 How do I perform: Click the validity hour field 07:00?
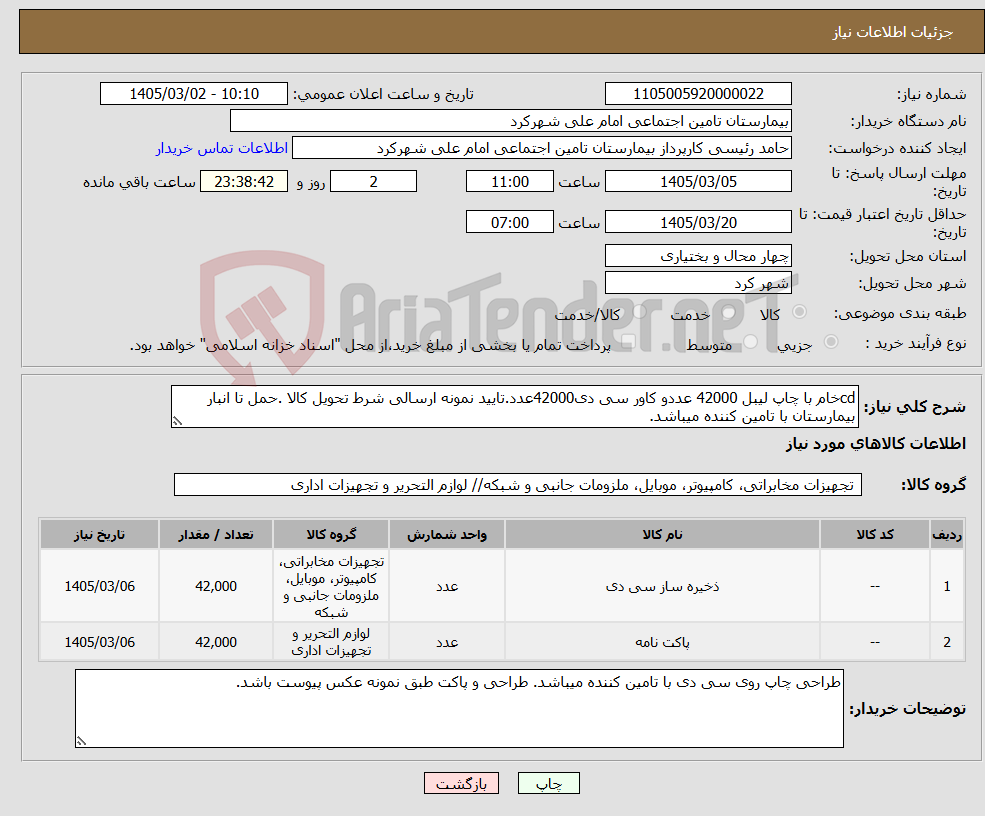[x=509, y=222]
